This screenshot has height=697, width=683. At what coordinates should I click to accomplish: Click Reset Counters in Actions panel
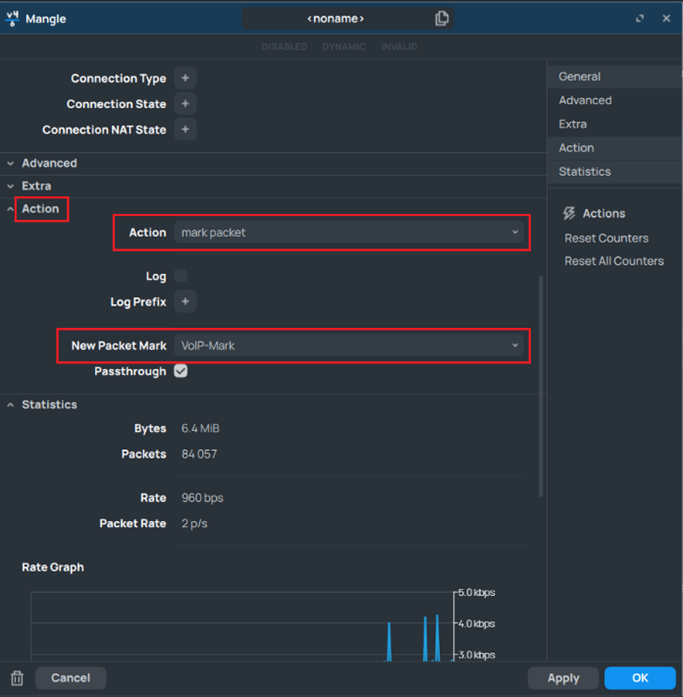point(606,238)
